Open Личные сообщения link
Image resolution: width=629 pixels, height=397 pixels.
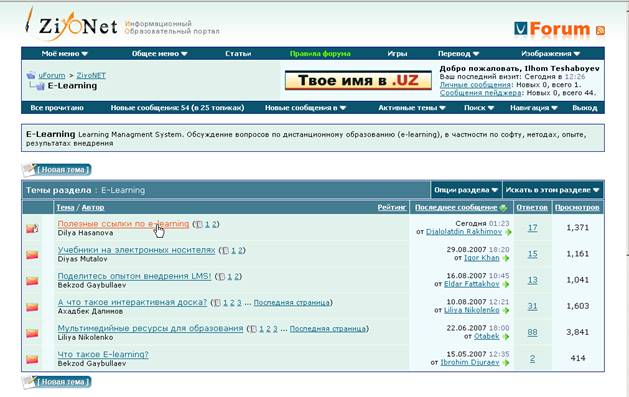(x=475, y=85)
